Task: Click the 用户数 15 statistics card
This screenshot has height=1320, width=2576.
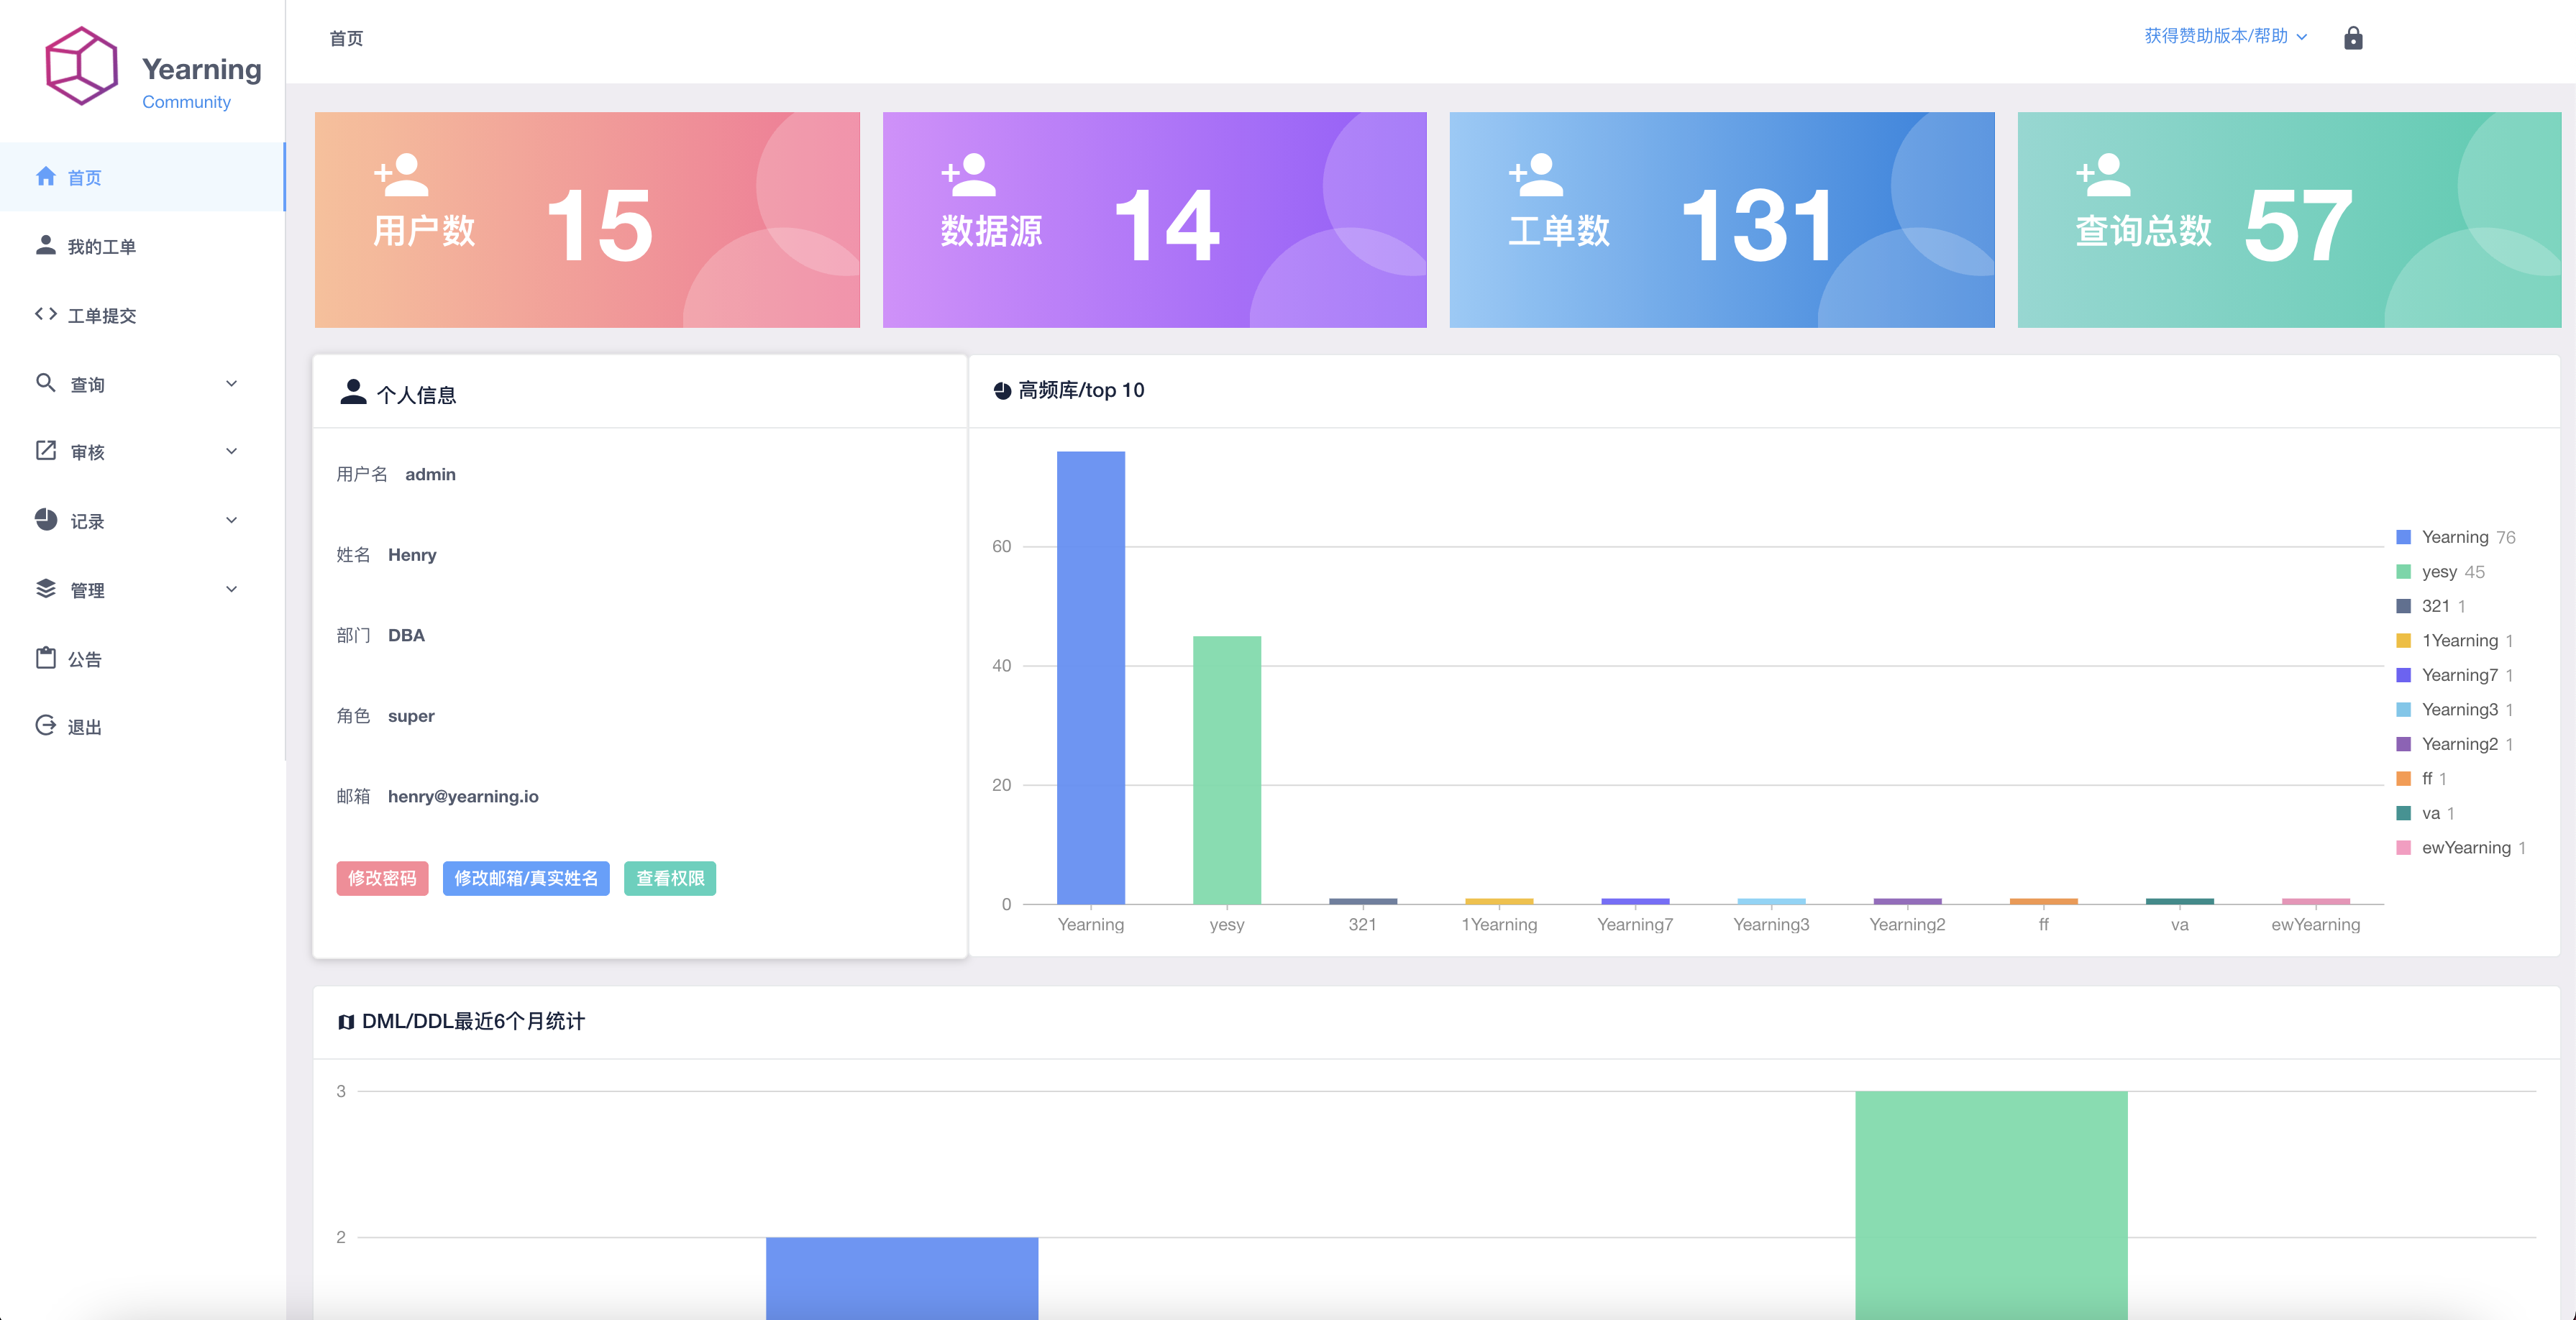Action: point(587,220)
